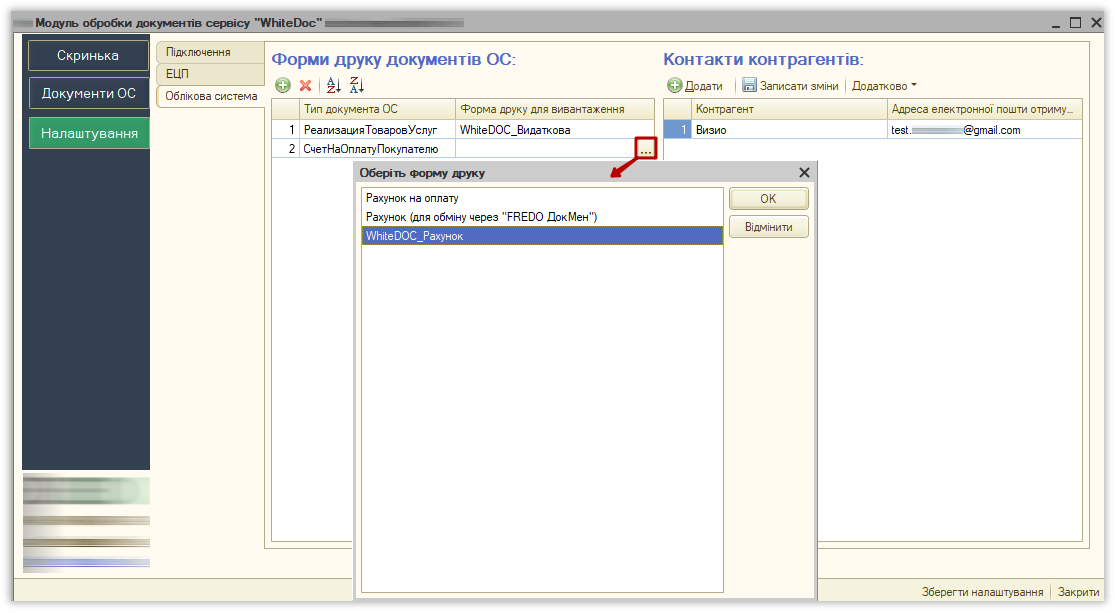Click the diskette icon beside Записати зміни
Image resolution: width=1115 pixels, height=613 pixels.
point(749,85)
